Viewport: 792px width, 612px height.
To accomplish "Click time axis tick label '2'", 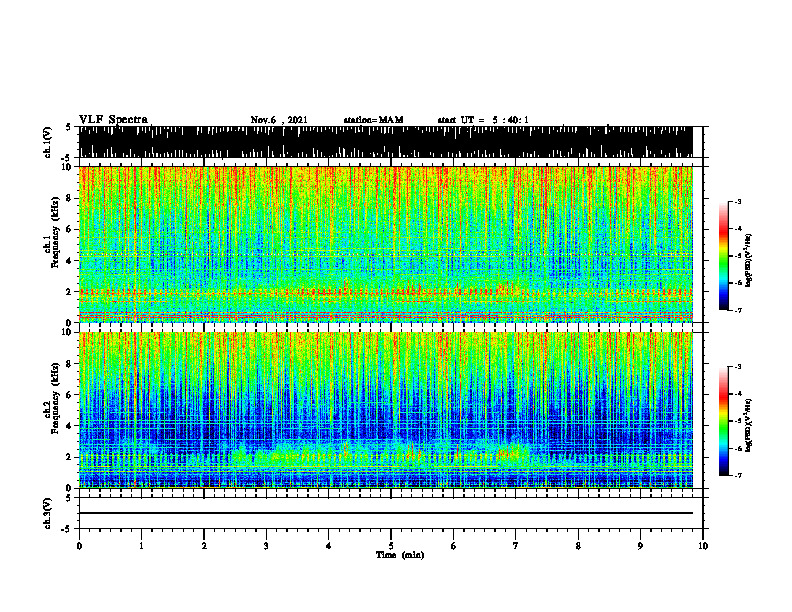I will click(204, 546).
